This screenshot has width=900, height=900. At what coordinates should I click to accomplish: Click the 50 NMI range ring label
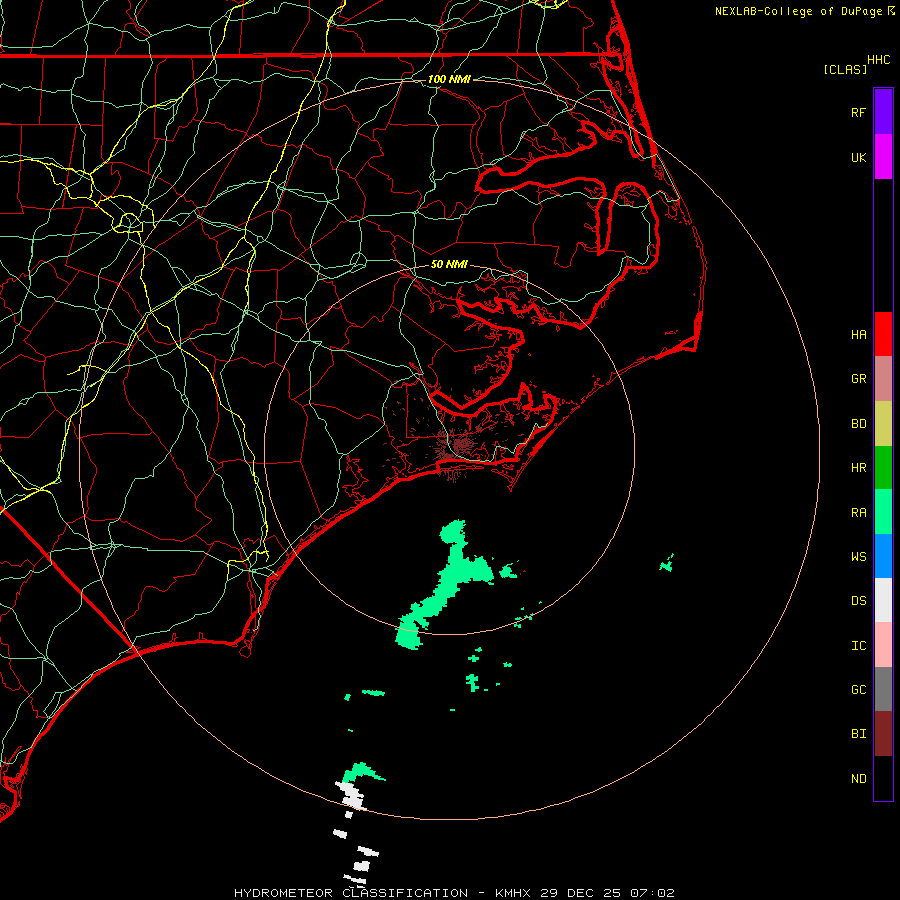[x=449, y=264]
